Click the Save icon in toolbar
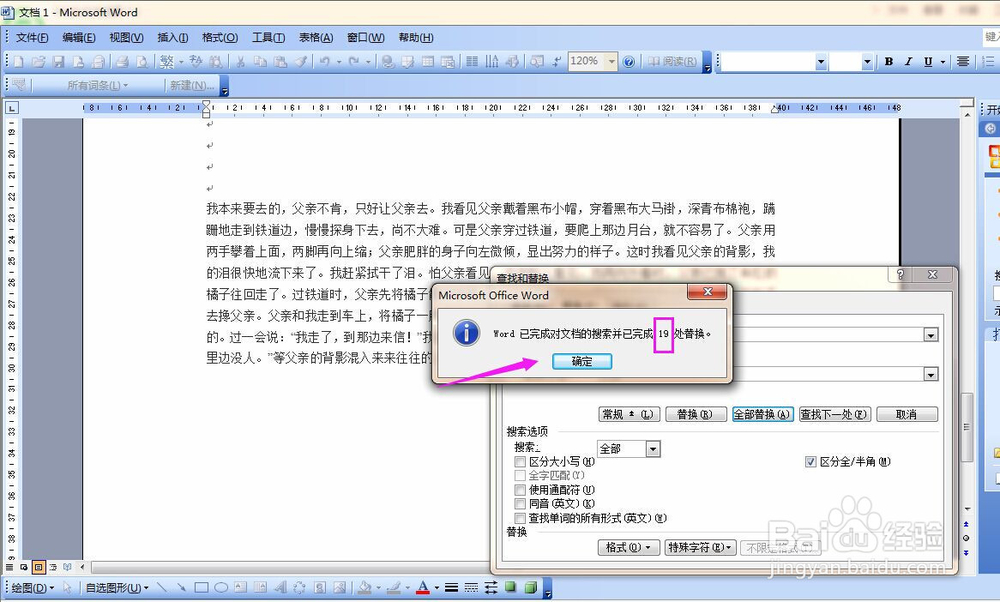This screenshot has width=1000, height=602. point(59,62)
